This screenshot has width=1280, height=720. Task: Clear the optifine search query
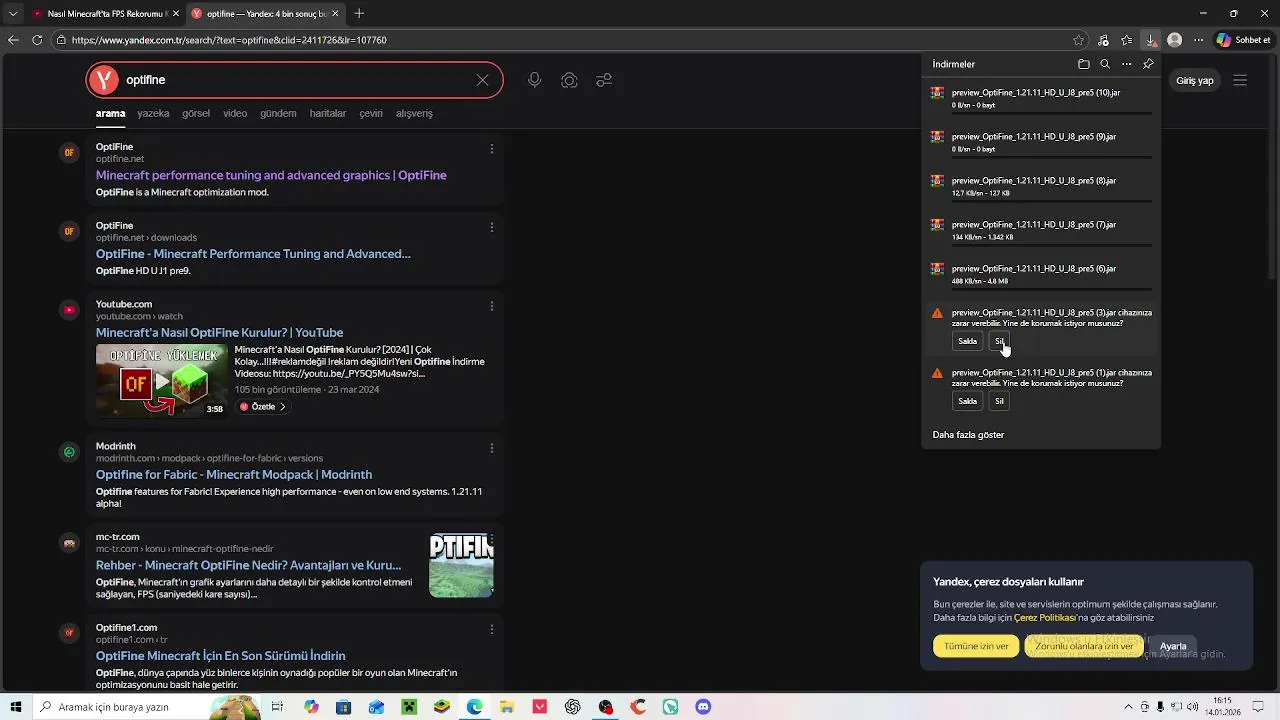482,80
